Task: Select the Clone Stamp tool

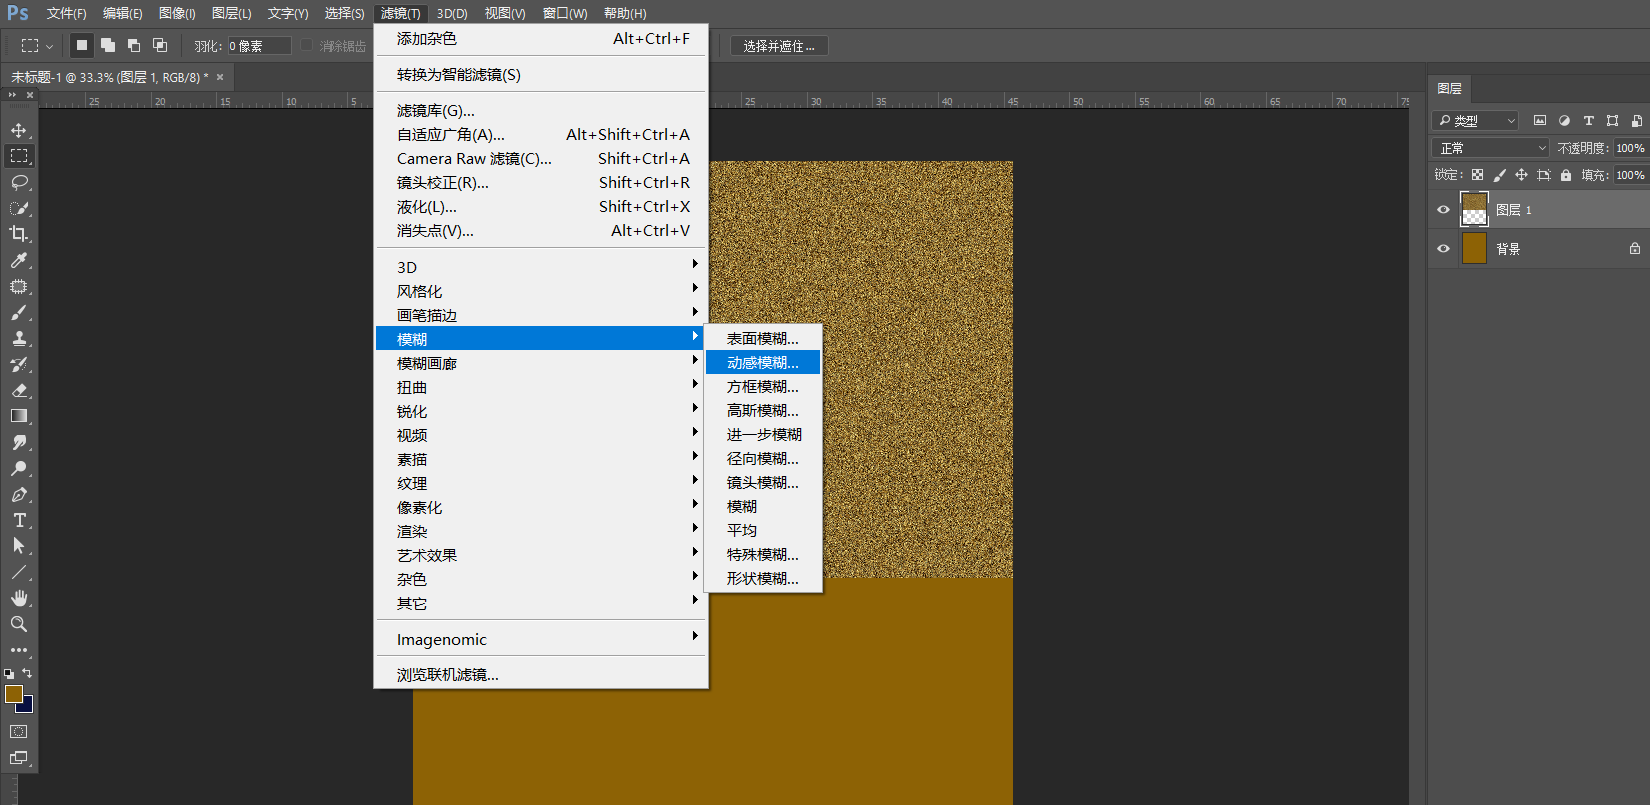Action: [19, 338]
